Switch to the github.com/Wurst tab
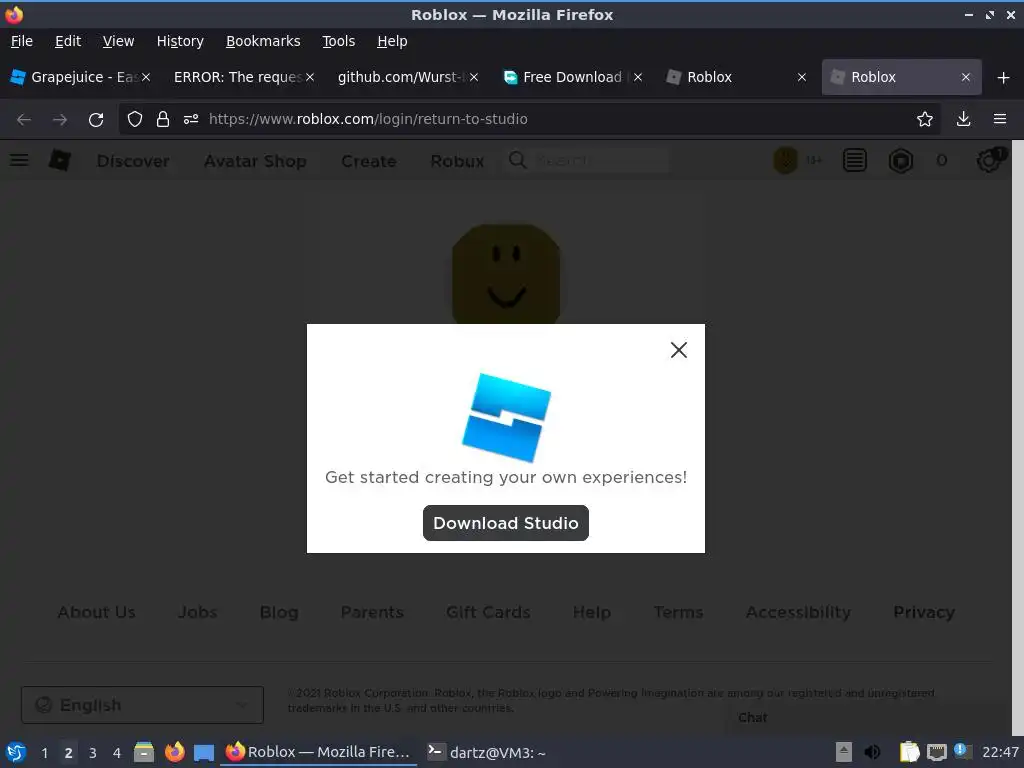 coord(400,77)
